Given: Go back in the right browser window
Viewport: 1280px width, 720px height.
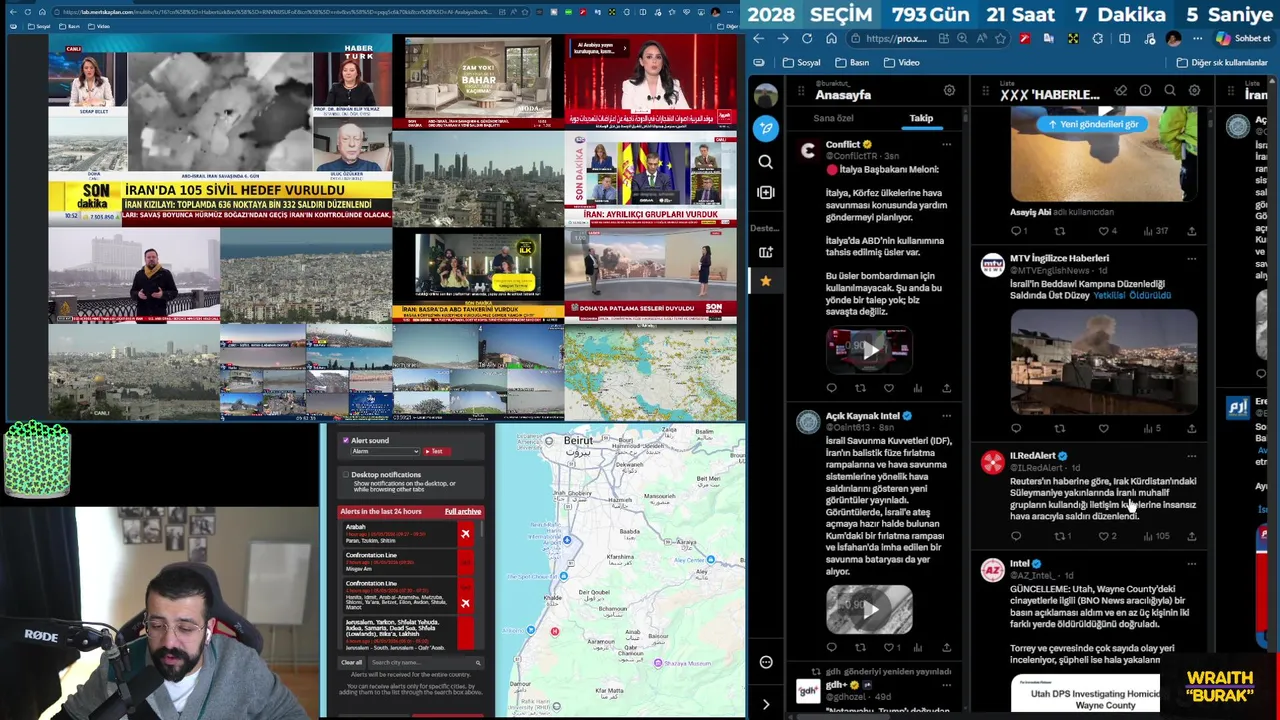Looking at the screenshot, I should pos(758,39).
